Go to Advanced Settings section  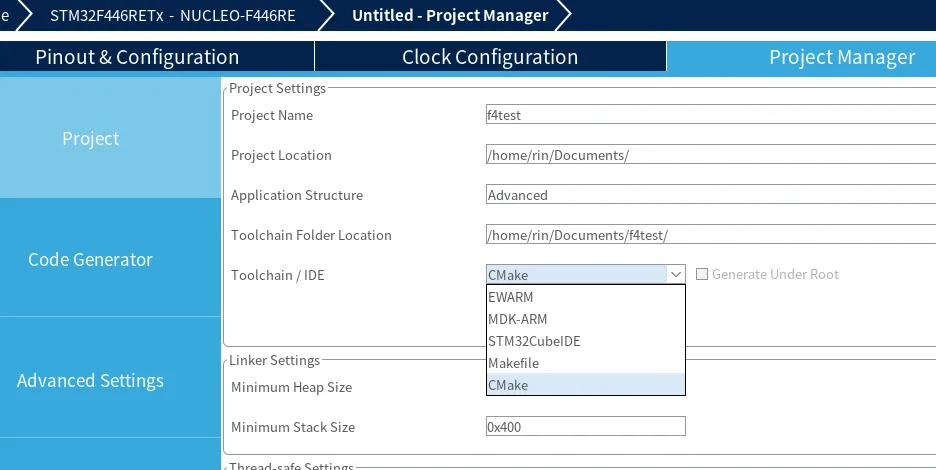(x=90, y=381)
